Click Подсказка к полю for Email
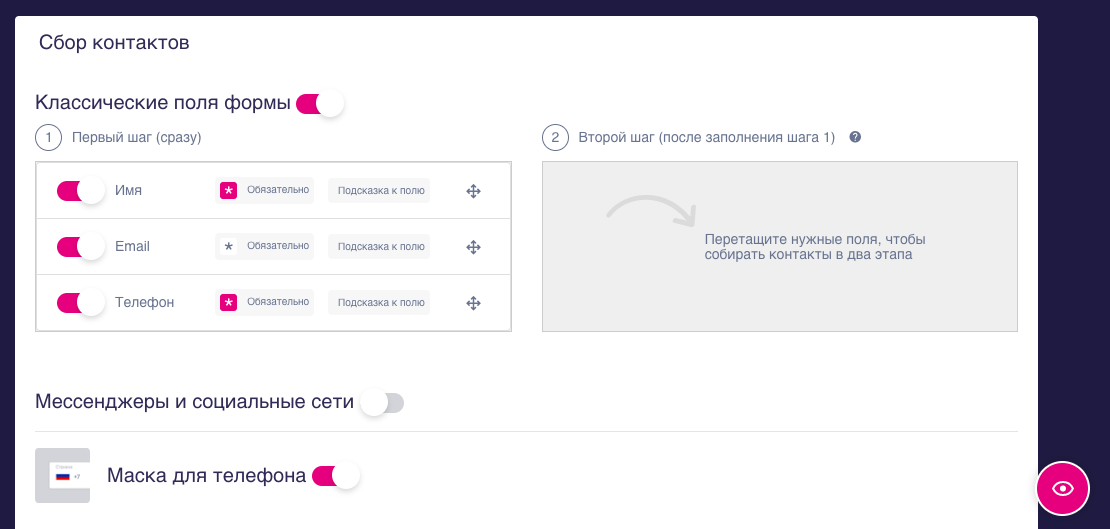This screenshot has width=1110, height=529. (379, 246)
